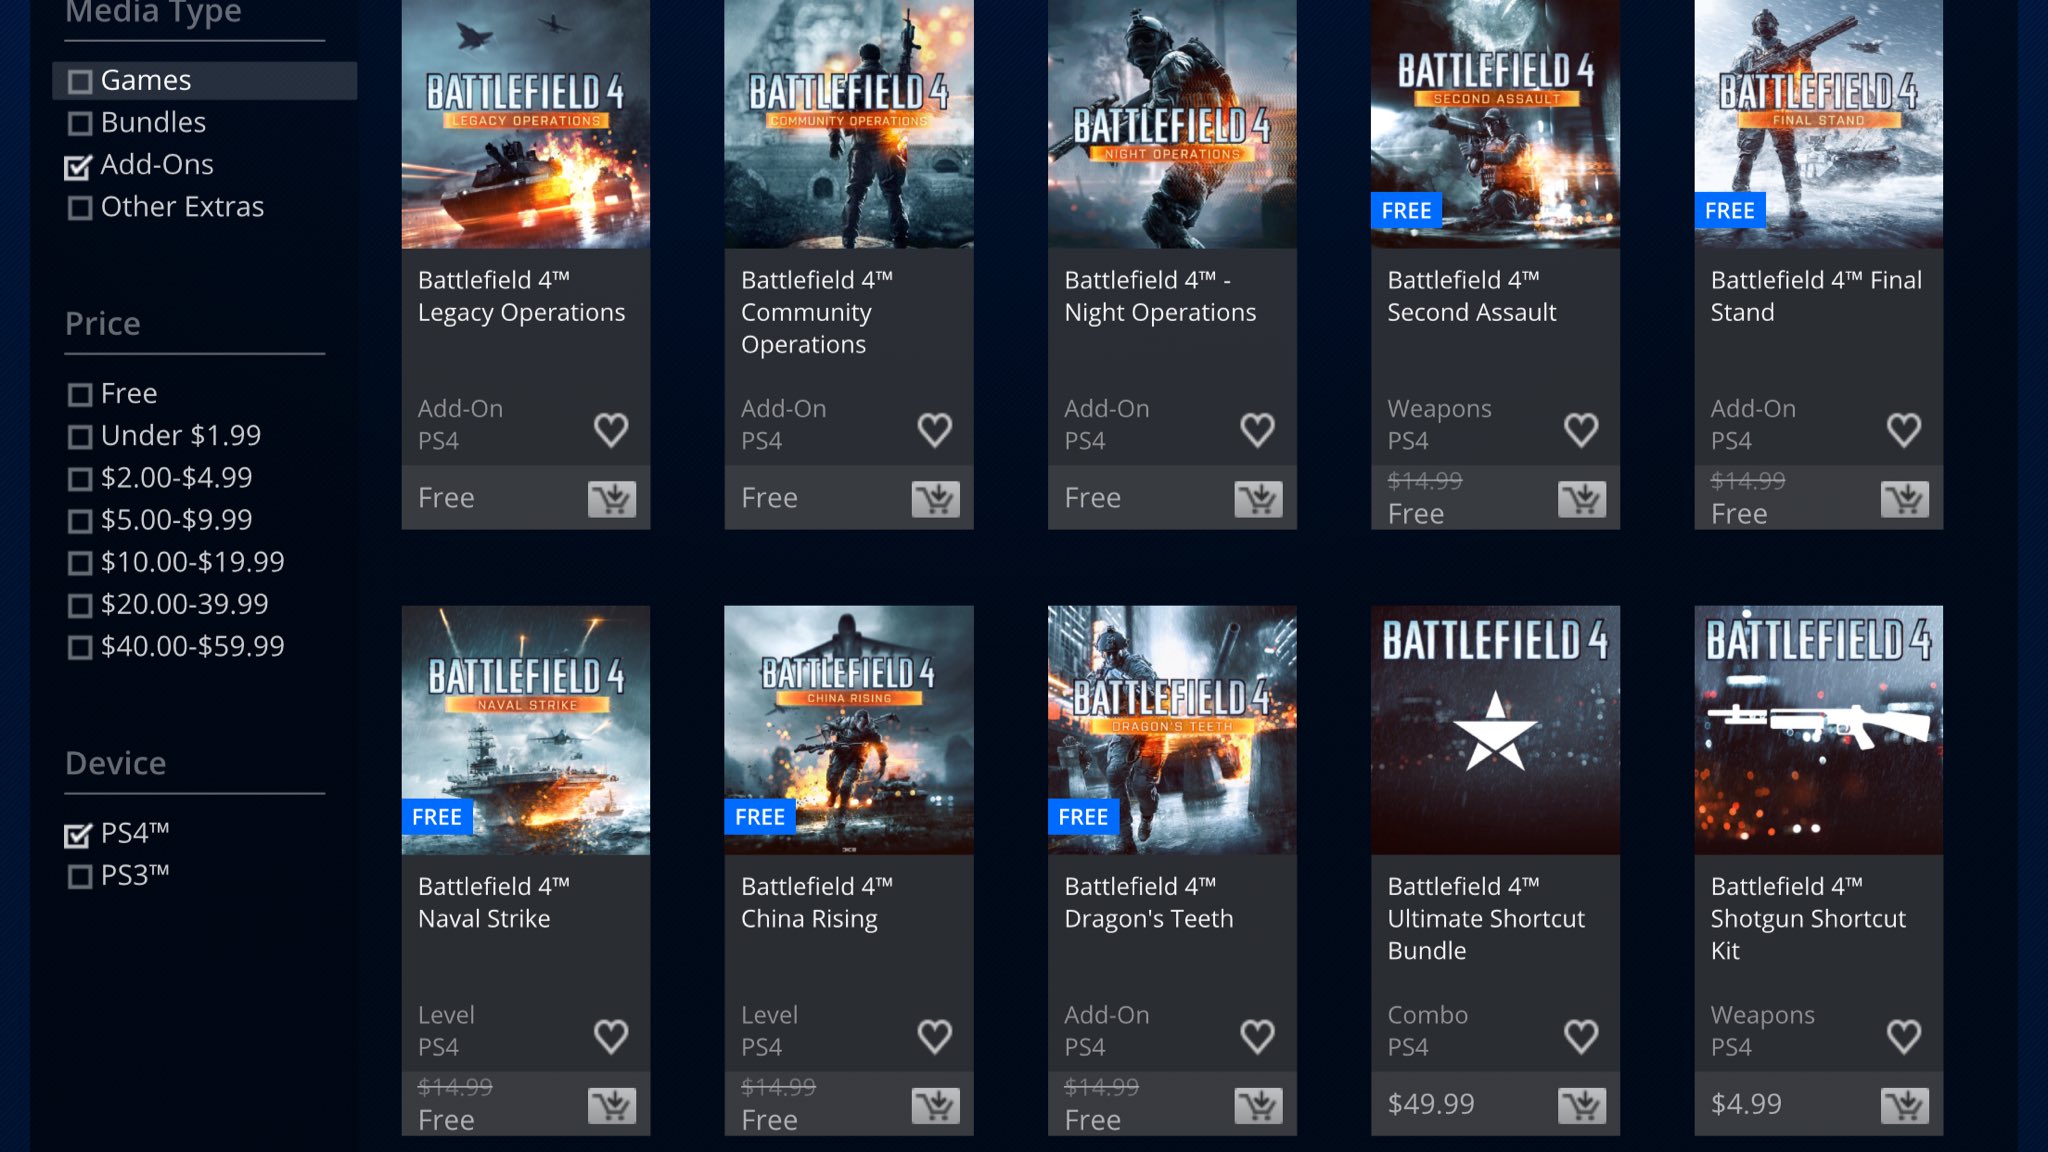Screen dimensions: 2048x1152
Task: Click the FREE badge on Second Assault
Action: point(1406,211)
